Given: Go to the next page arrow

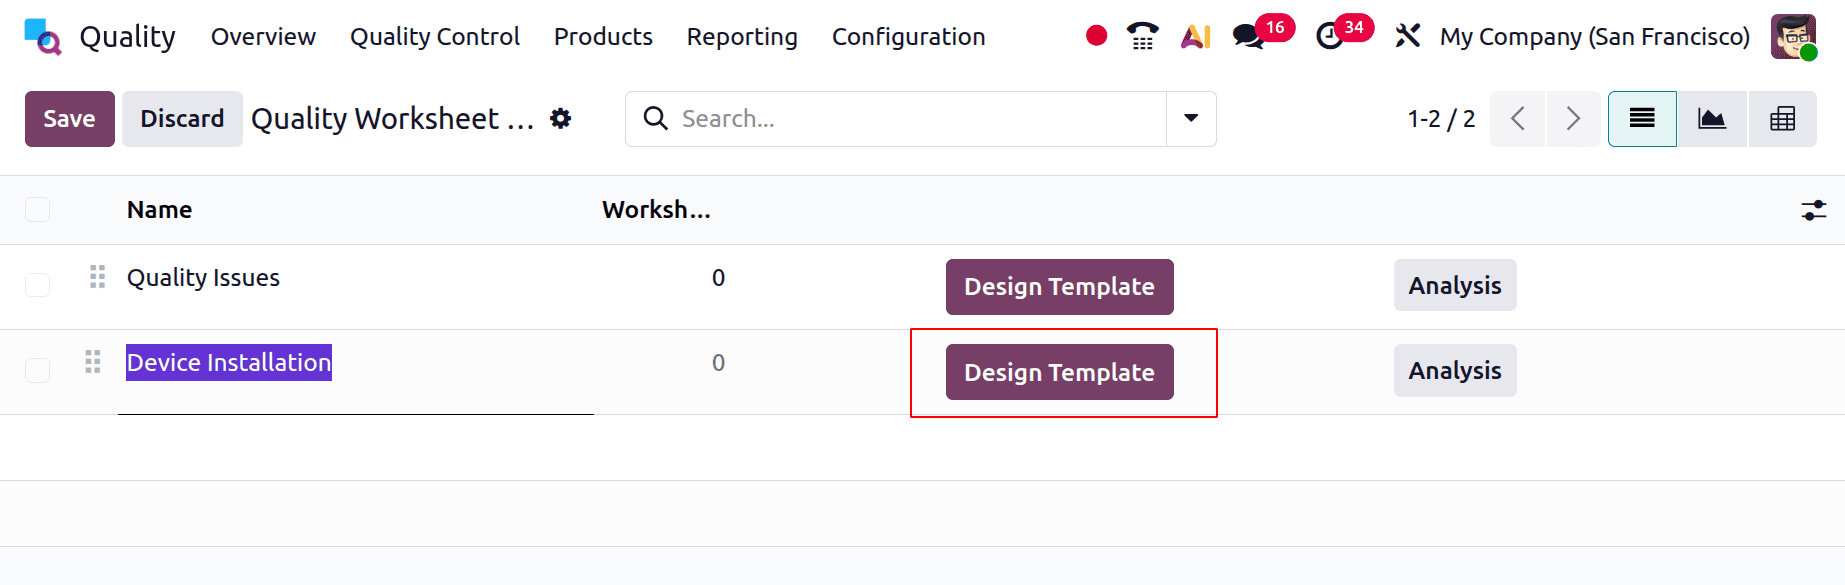Looking at the screenshot, I should click(x=1574, y=119).
